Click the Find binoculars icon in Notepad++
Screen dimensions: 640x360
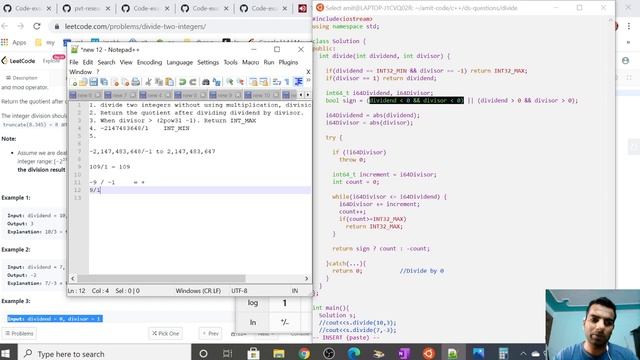(x=206, y=82)
